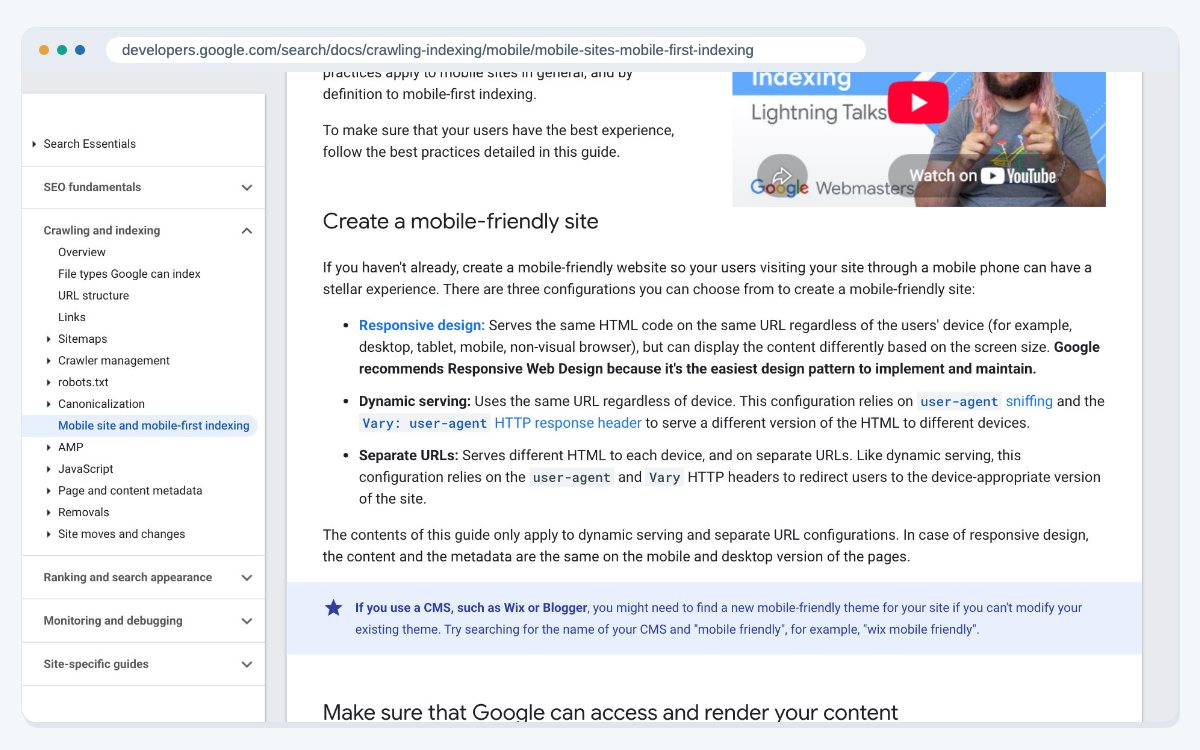Expand Site moves and changes triangle

point(48,534)
